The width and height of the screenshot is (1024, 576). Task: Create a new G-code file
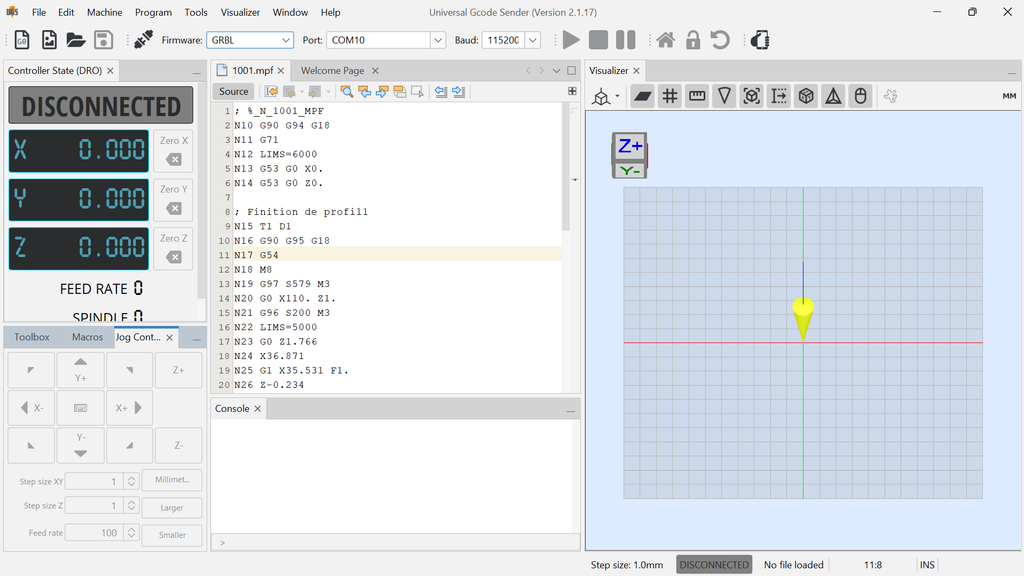pos(22,40)
